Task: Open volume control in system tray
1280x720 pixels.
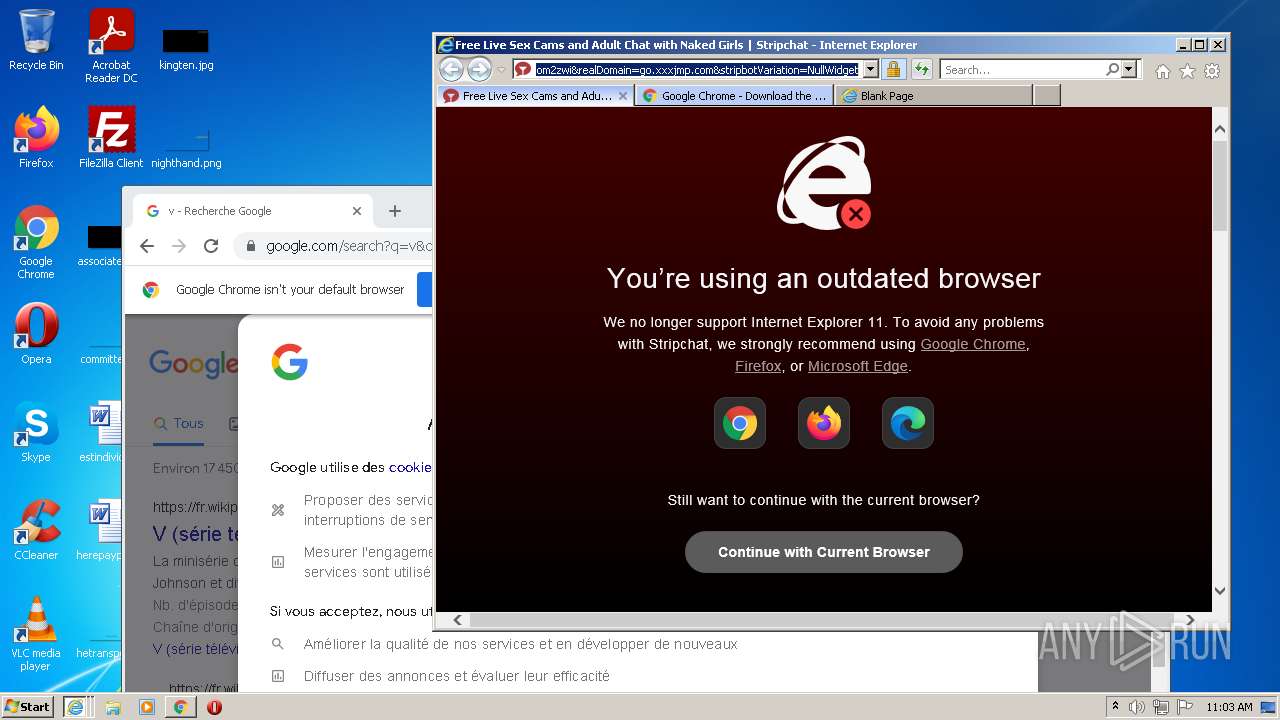Action: [1137, 707]
